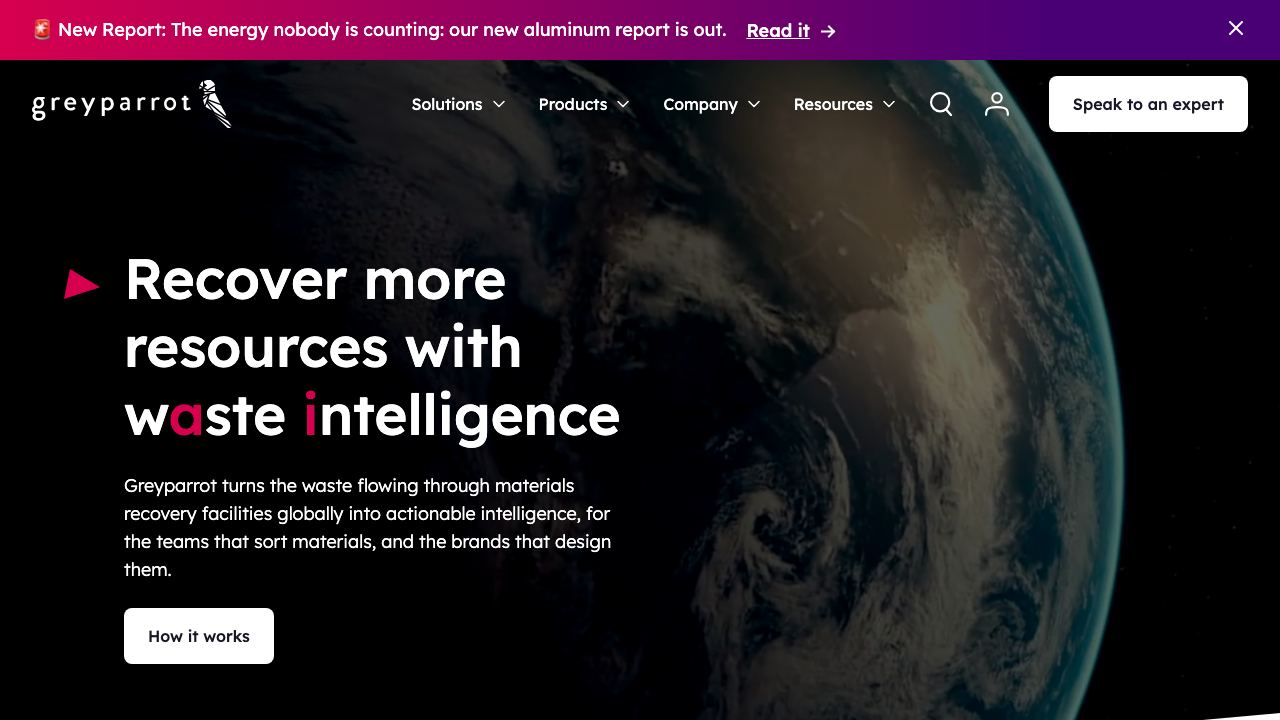Click the red siren emoji in banner
The image size is (1280, 720).
[42, 30]
